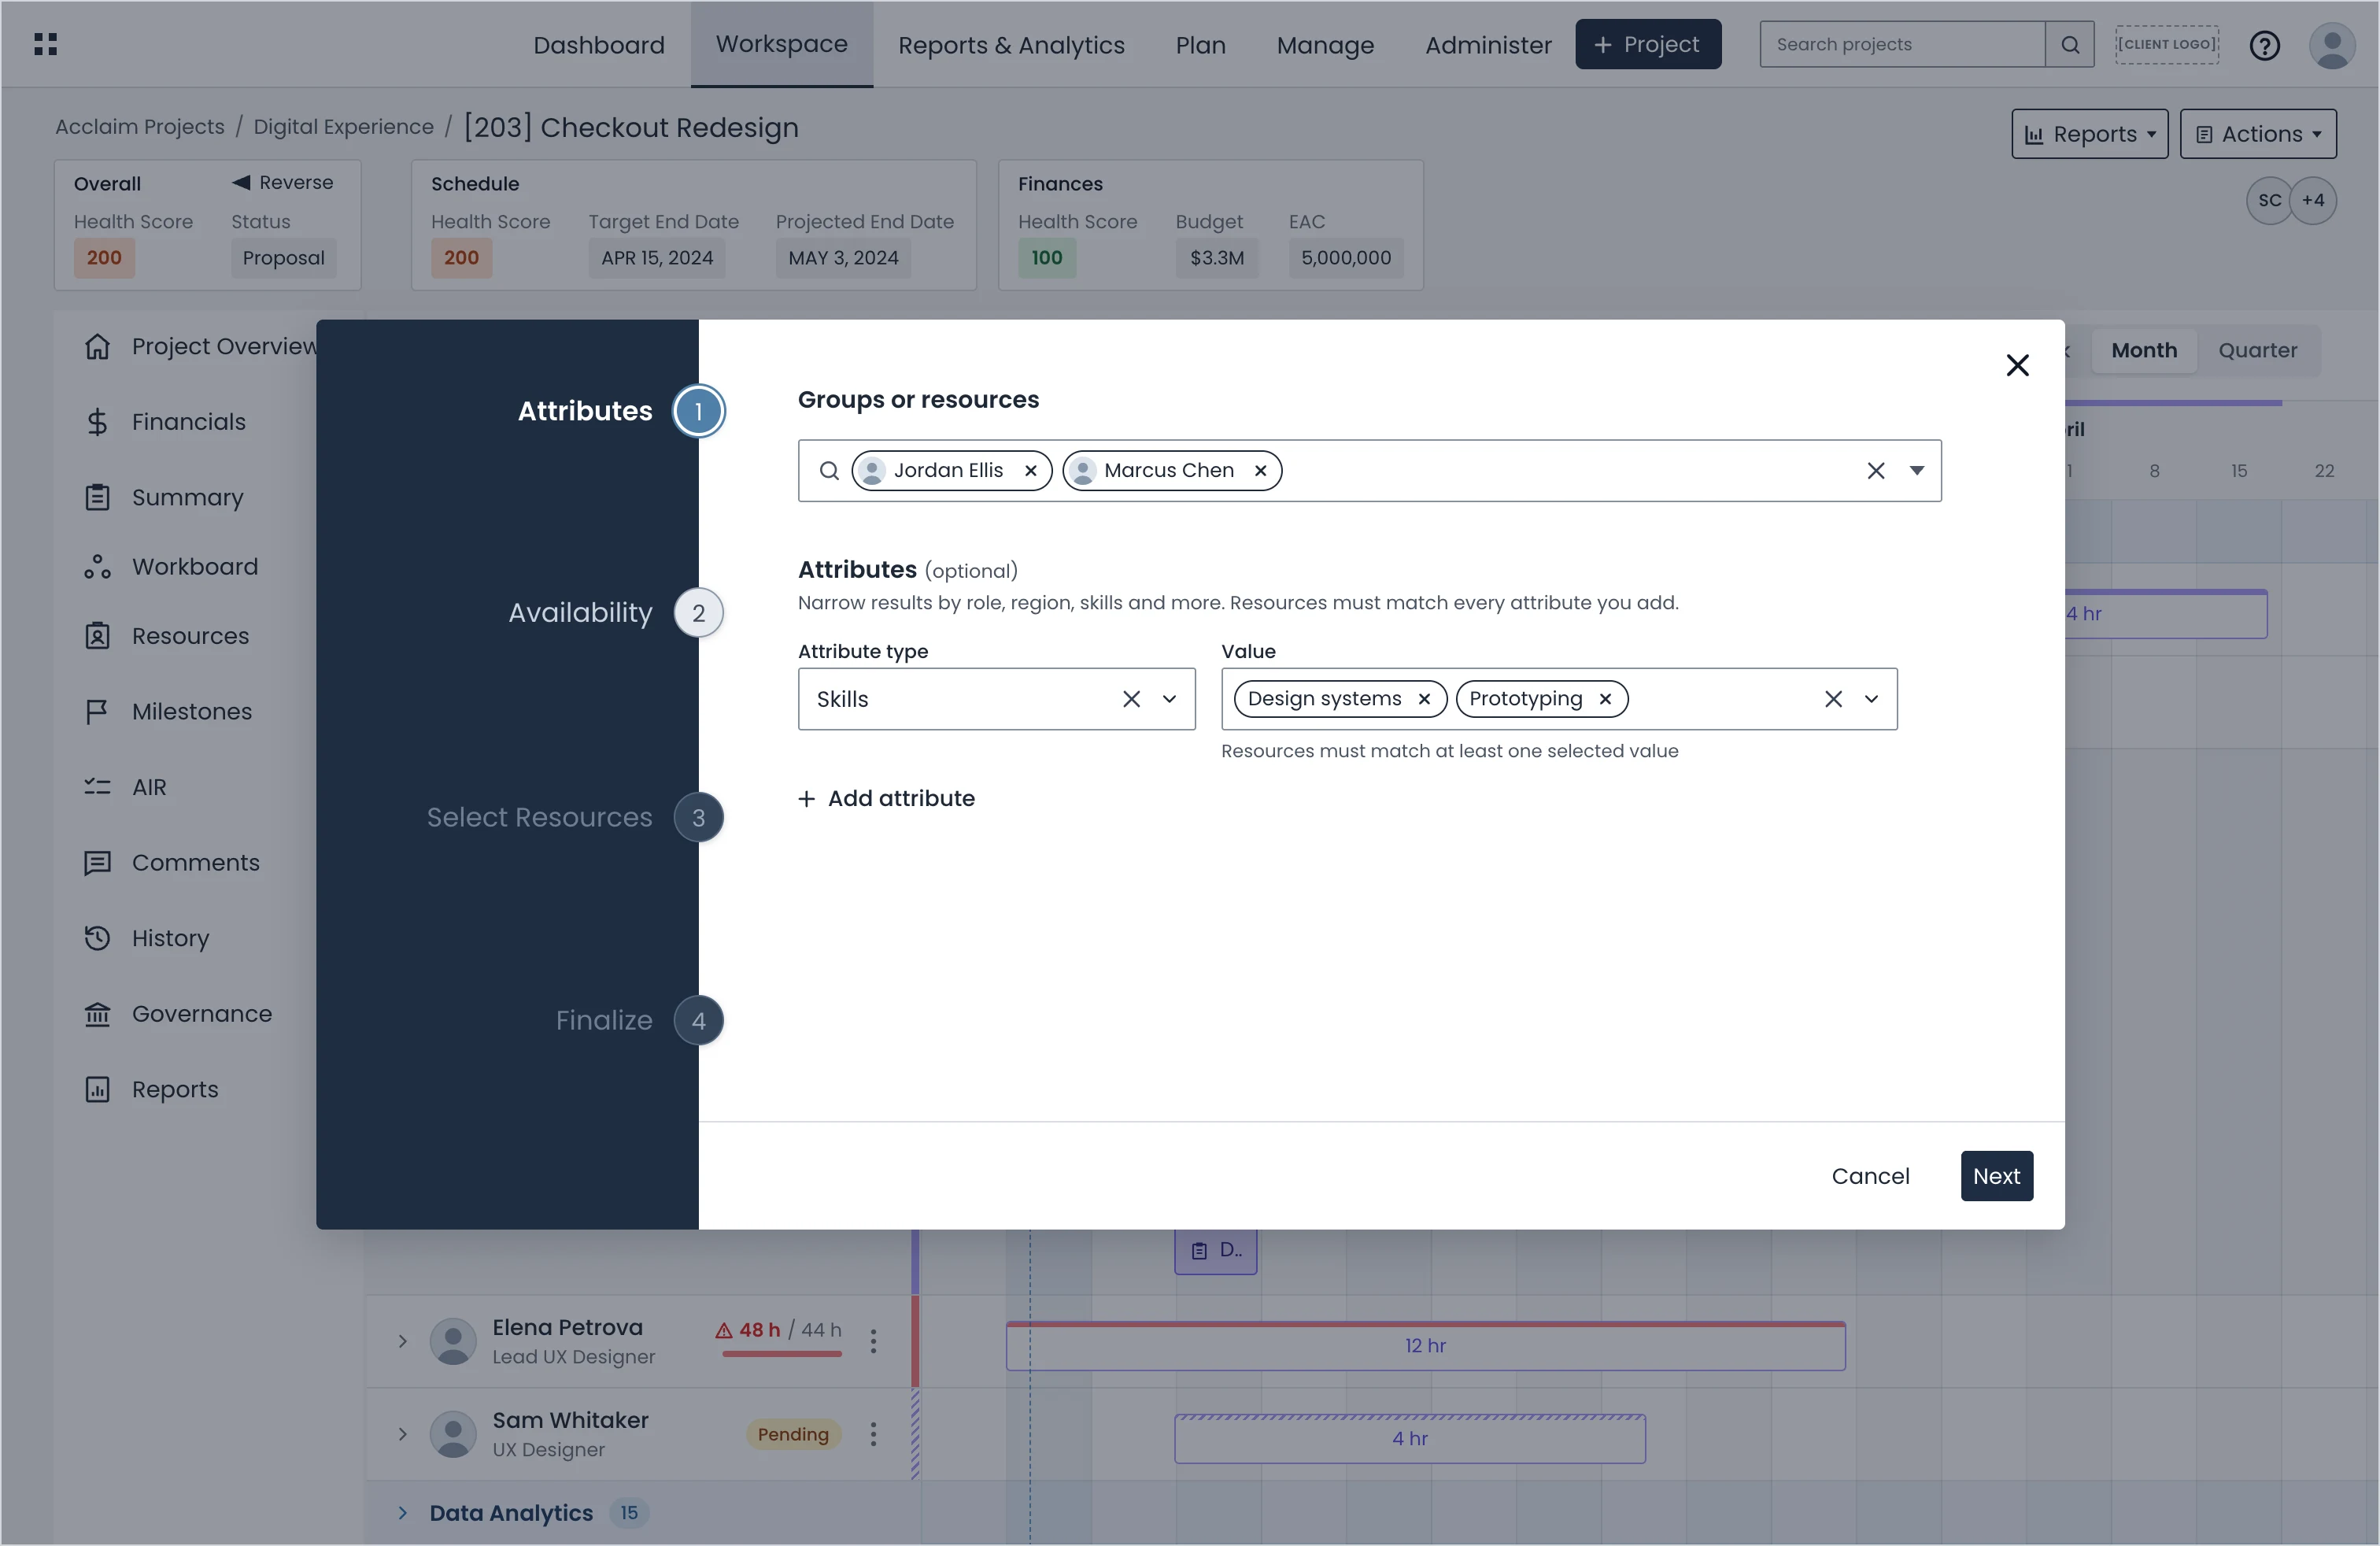Open the Manage tab
2380x1546 pixels.
click(x=1325, y=45)
